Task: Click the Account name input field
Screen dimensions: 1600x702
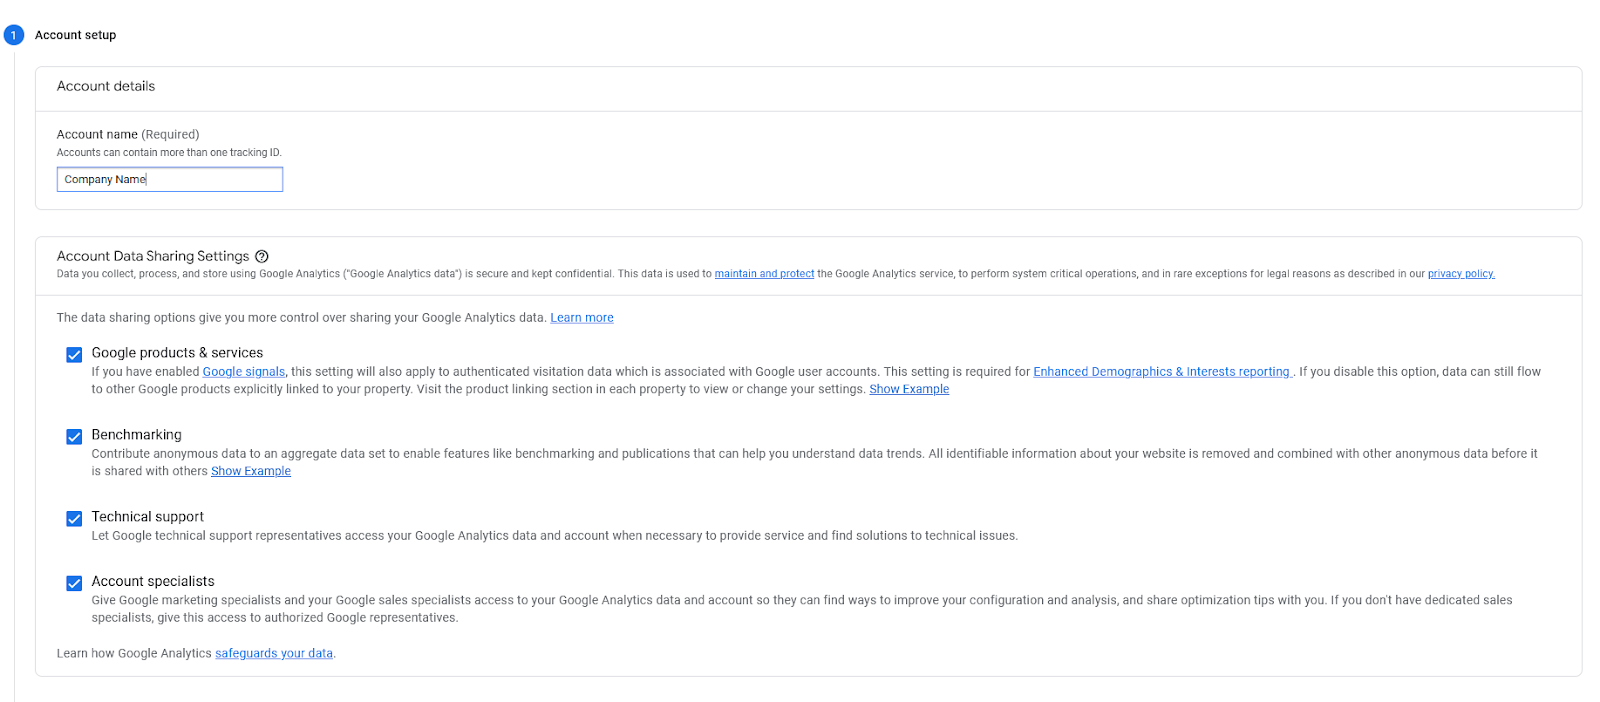Action: tap(170, 179)
